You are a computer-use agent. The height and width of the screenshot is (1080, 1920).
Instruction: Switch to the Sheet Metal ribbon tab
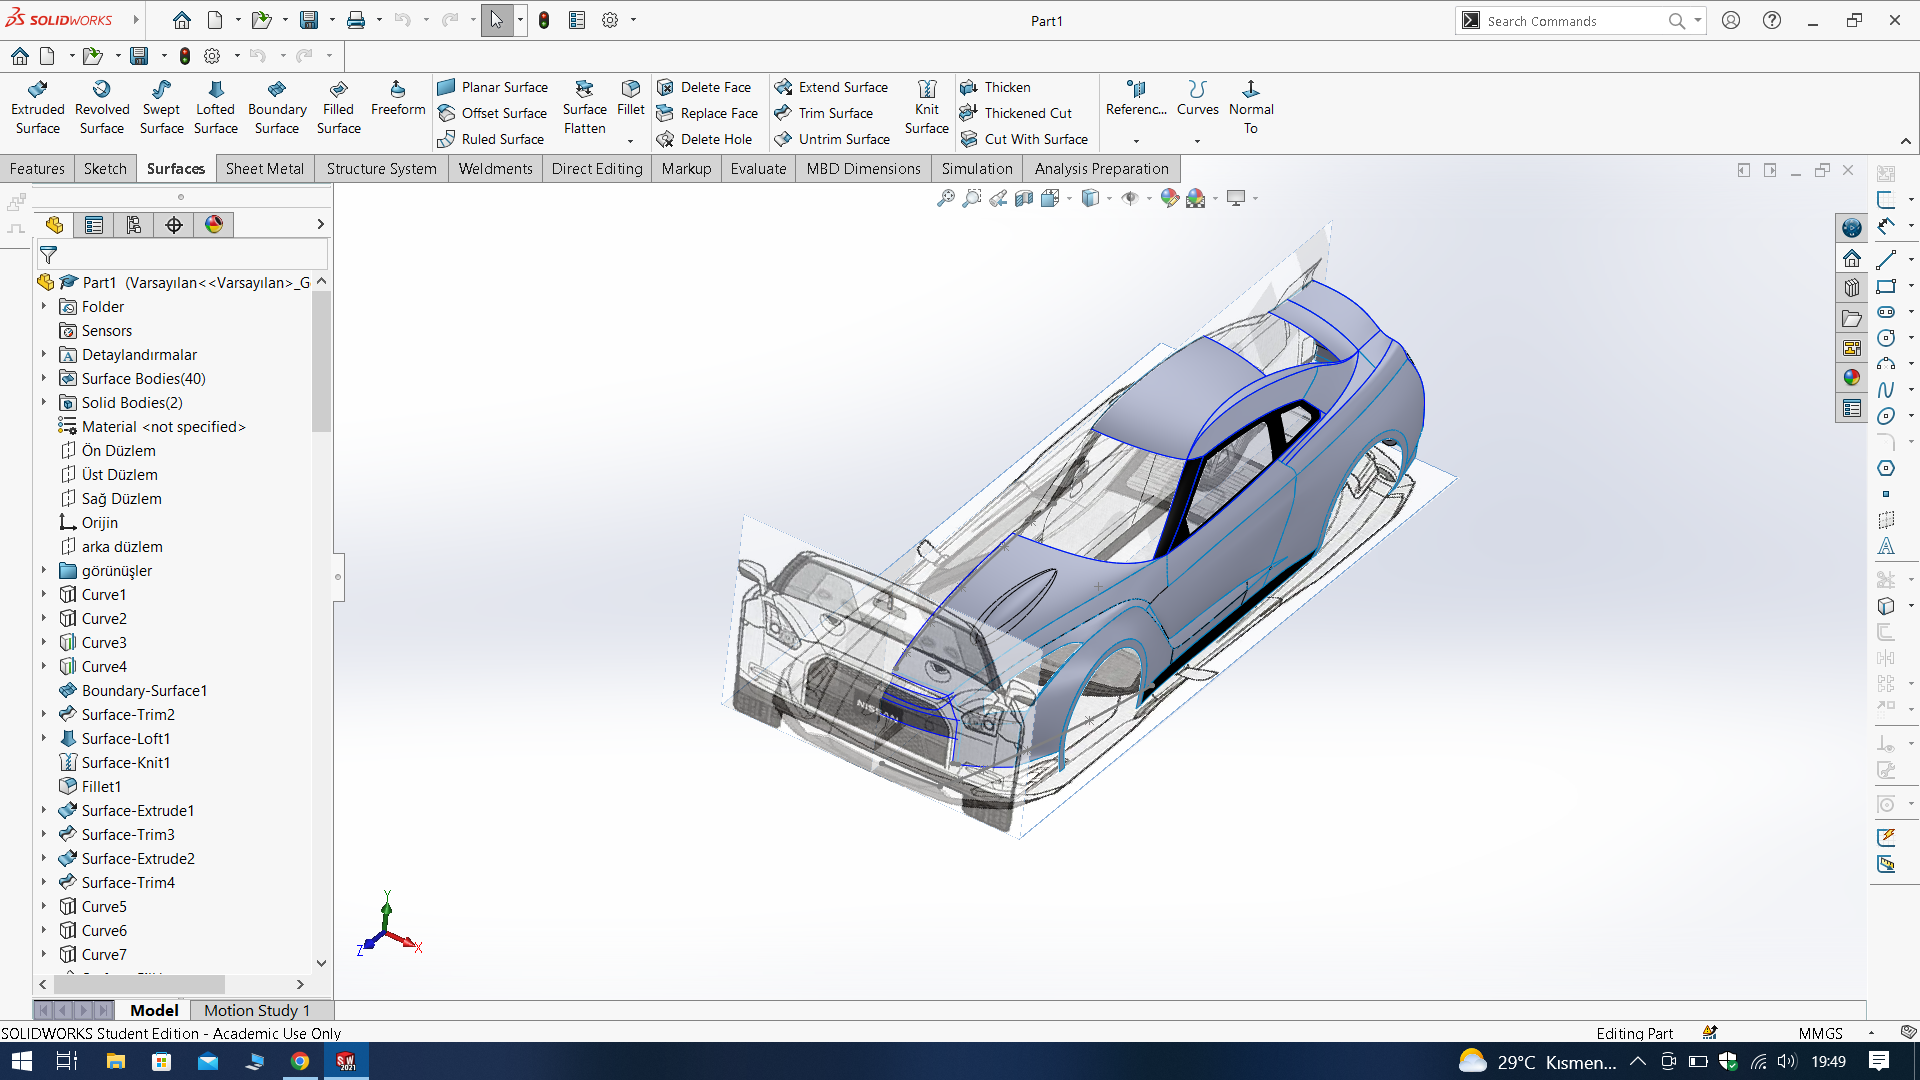click(264, 169)
